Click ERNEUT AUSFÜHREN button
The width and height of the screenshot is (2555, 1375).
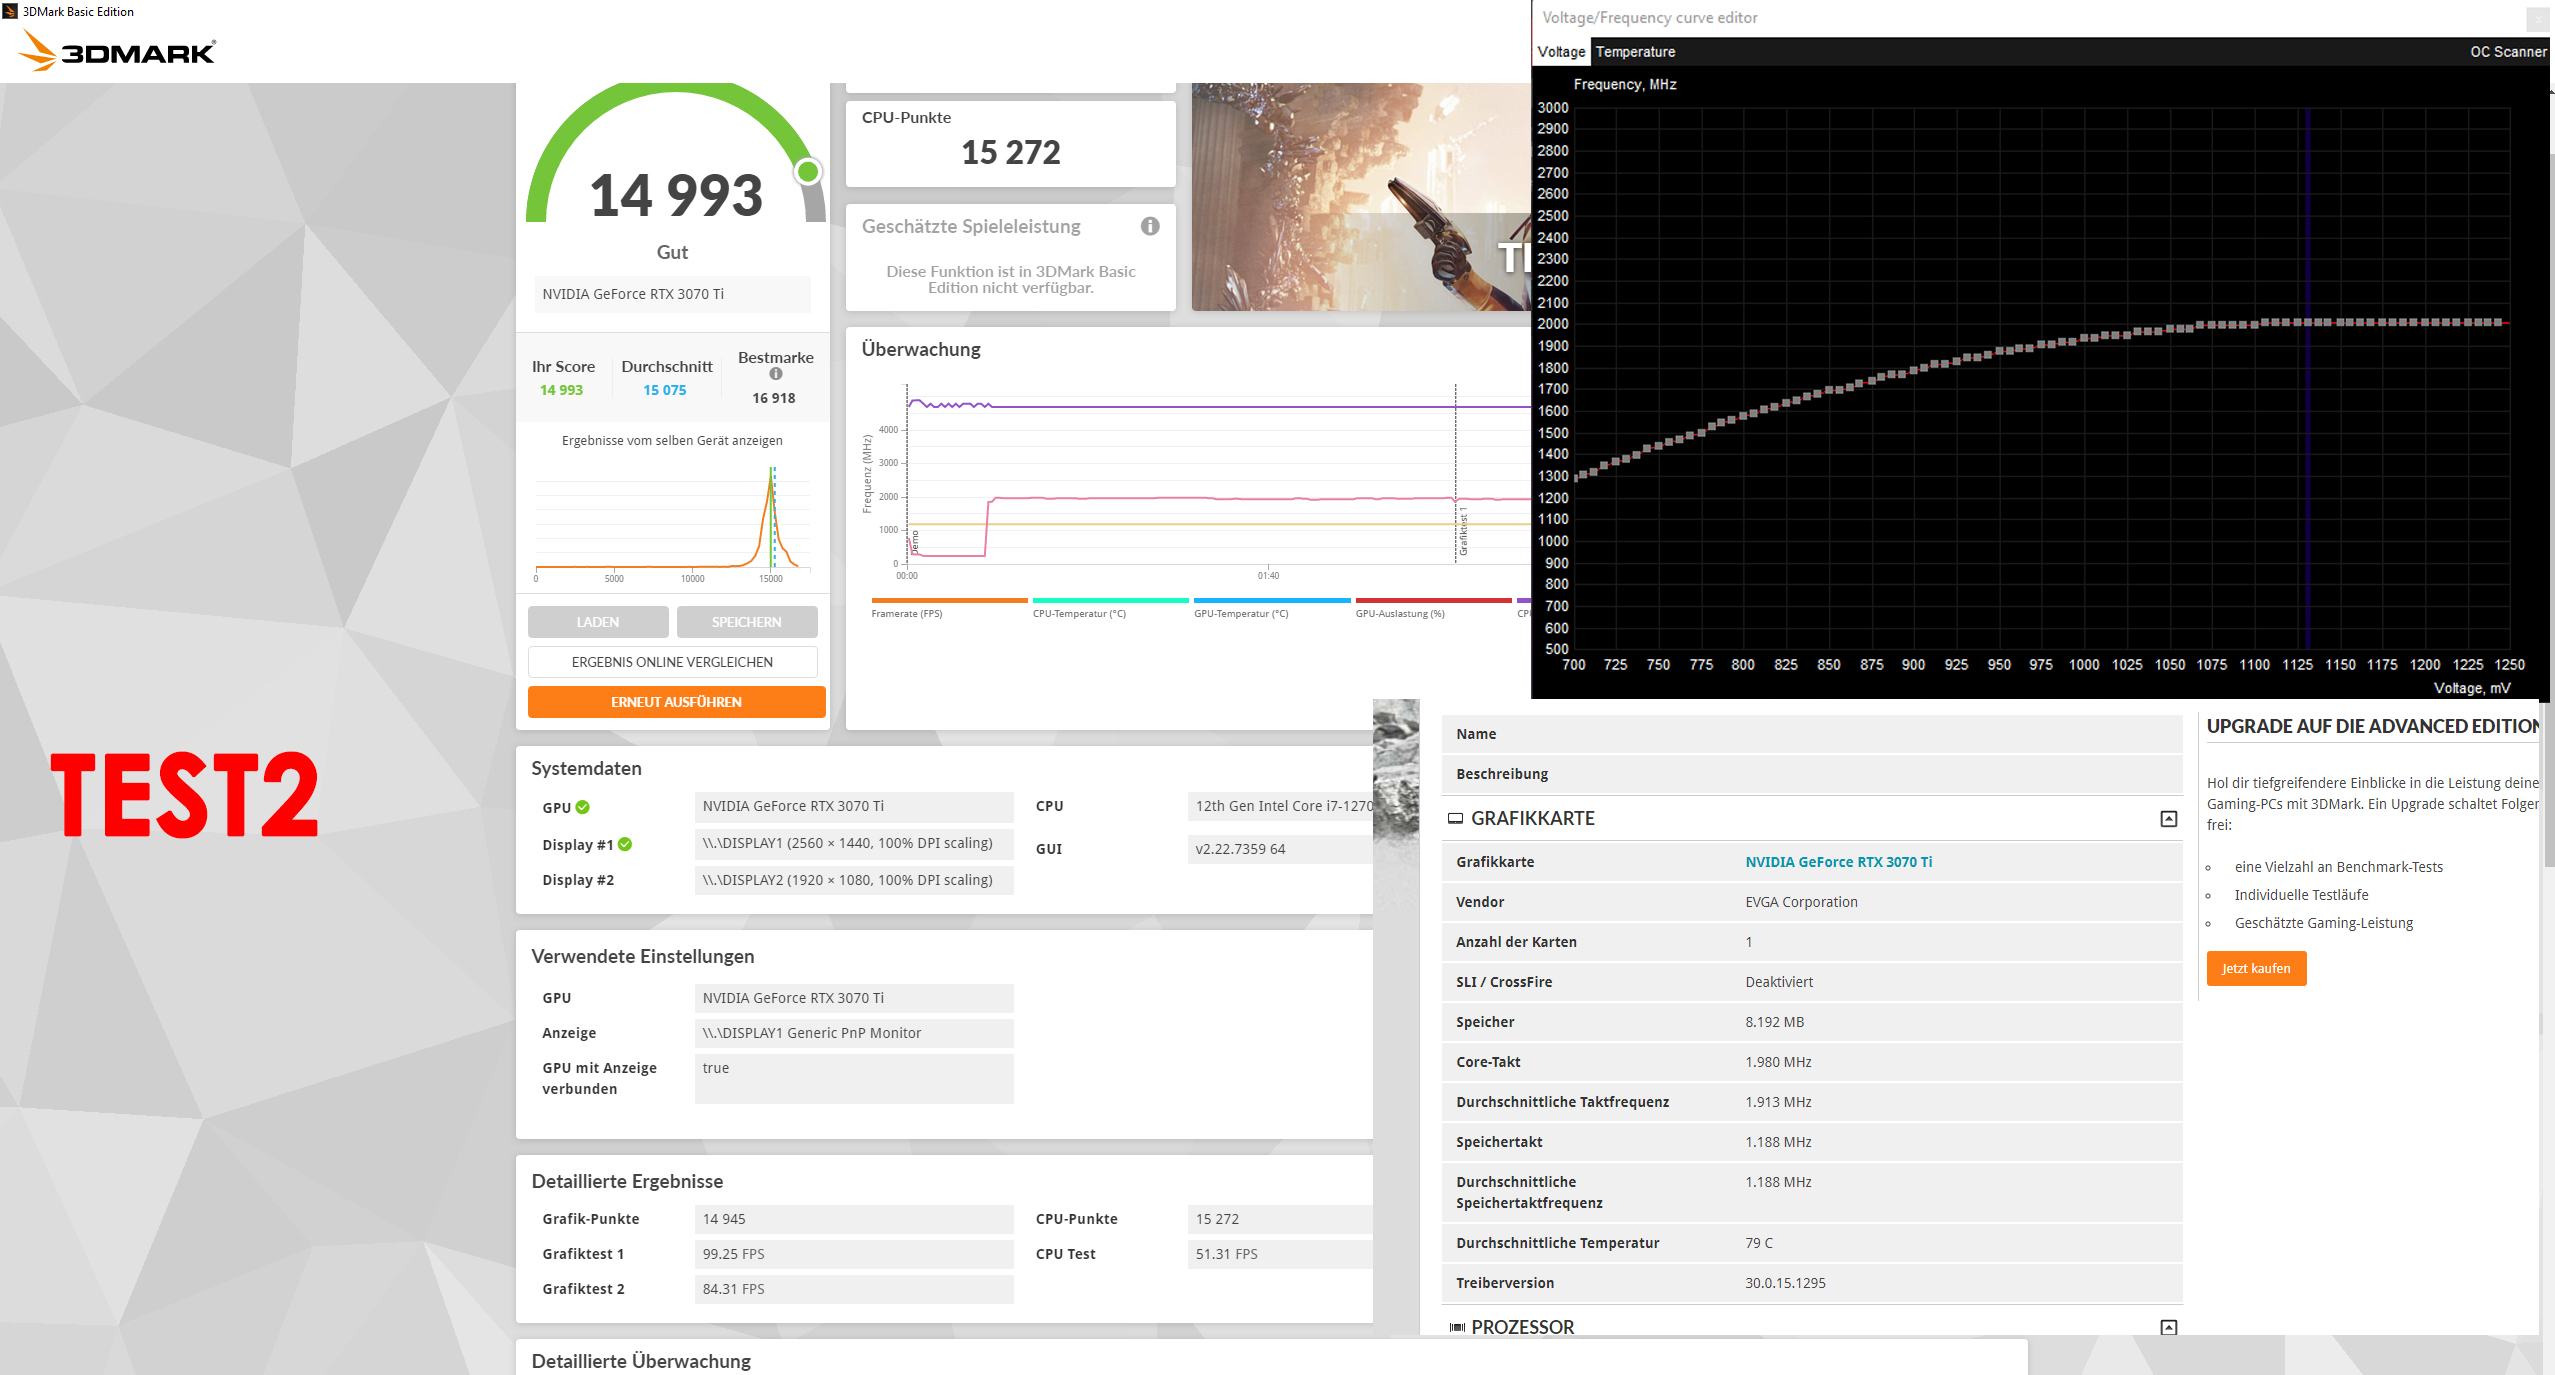677,702
